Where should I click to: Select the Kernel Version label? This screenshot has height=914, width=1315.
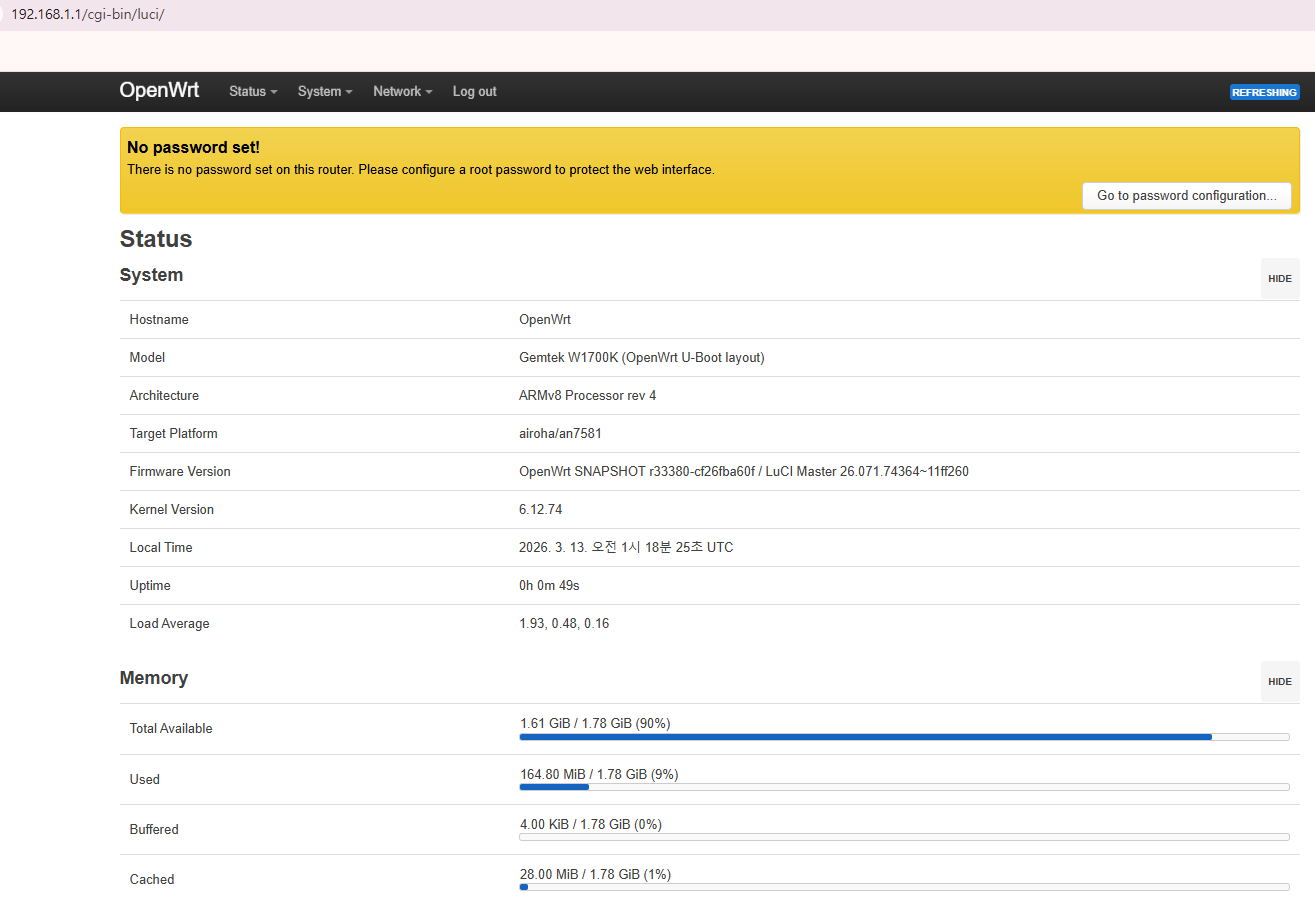(x=172, y=510)
